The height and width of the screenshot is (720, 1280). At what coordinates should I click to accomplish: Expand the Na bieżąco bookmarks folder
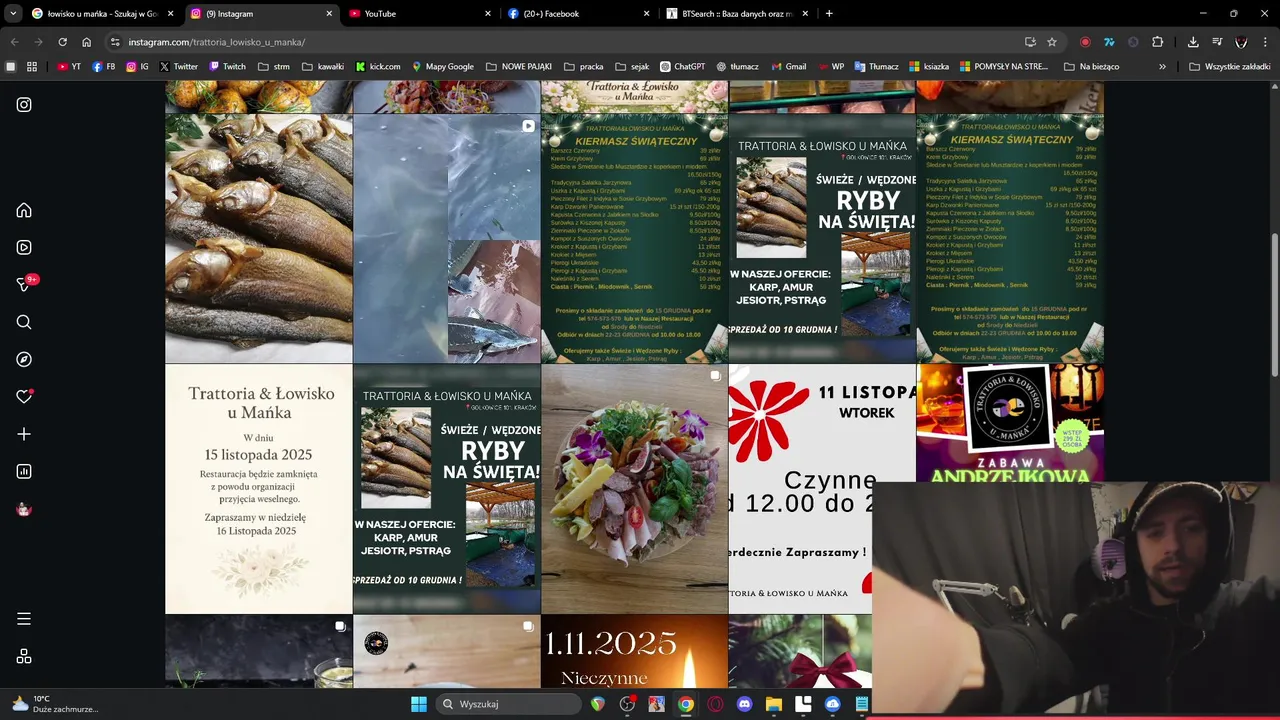click(x=1092, y=67)
